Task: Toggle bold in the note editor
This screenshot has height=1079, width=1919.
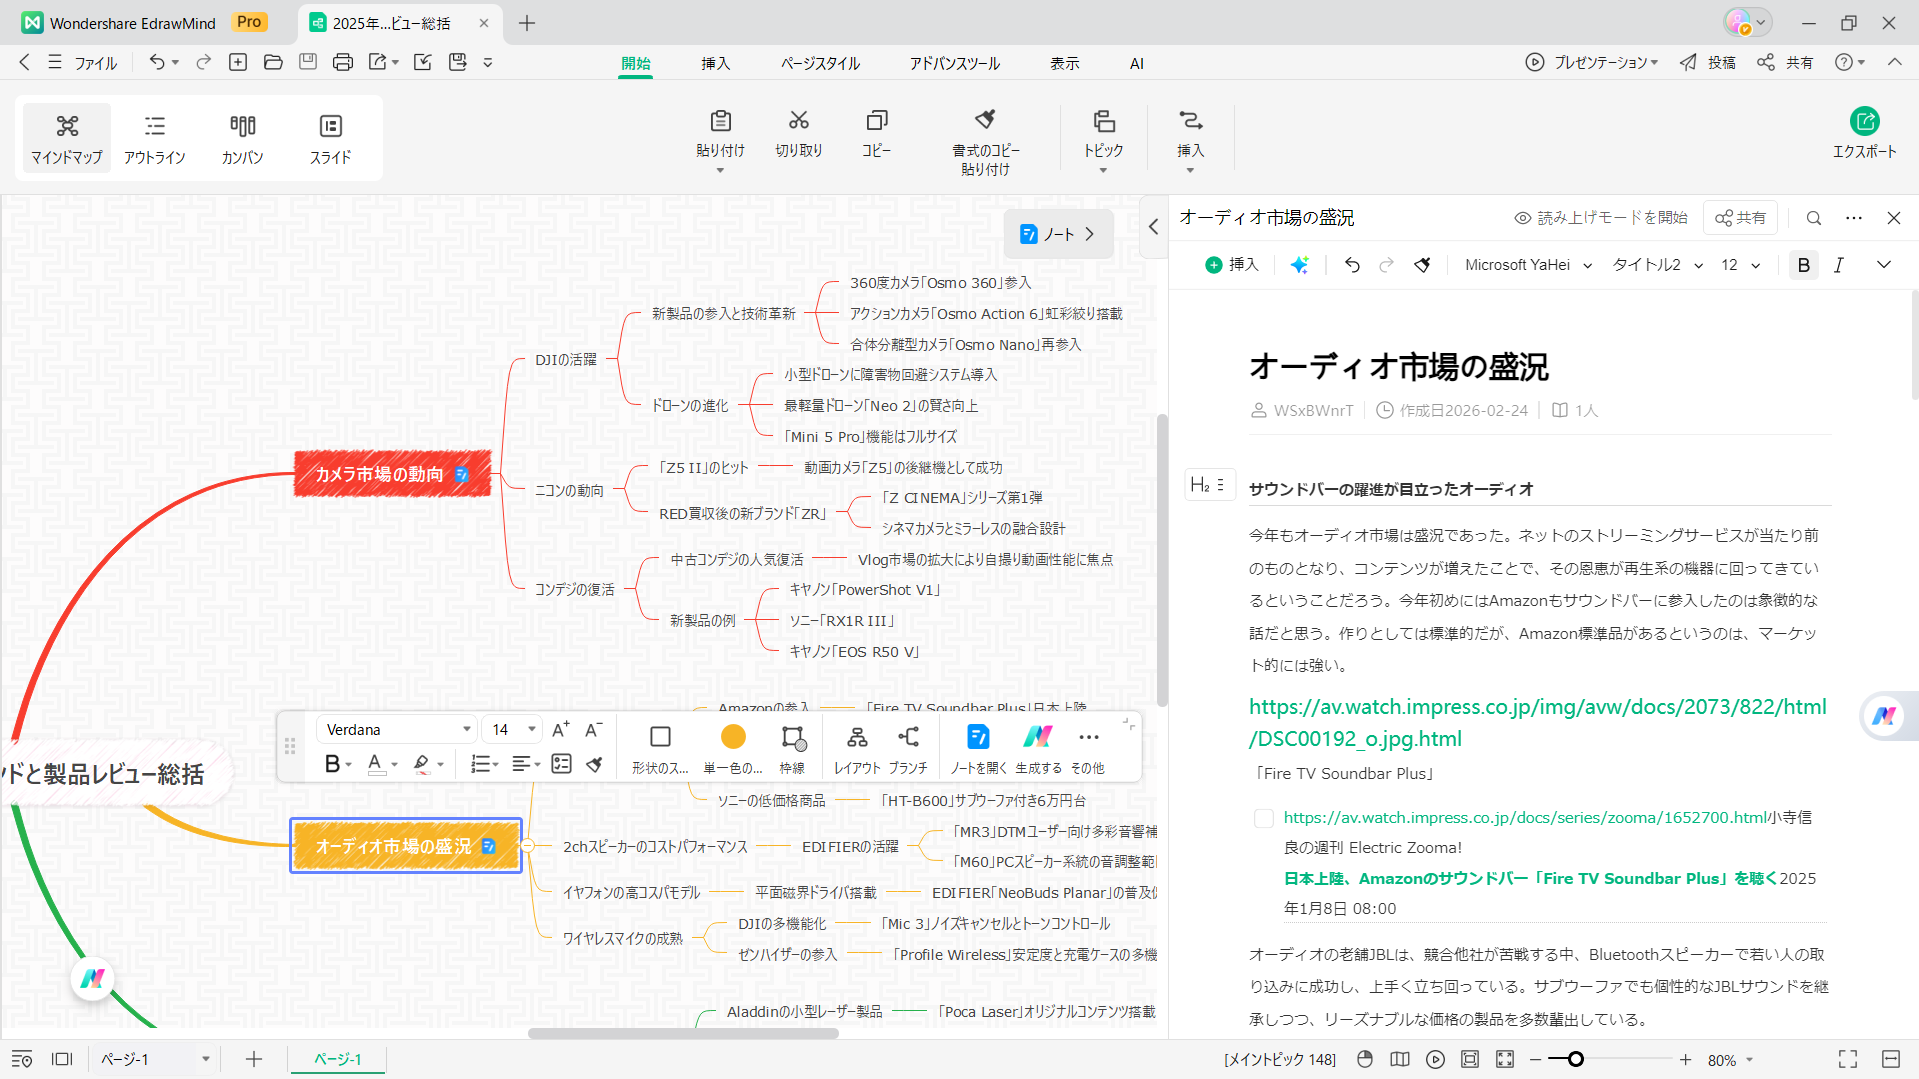Action: pyautogui.click(x=1803, y=265)
